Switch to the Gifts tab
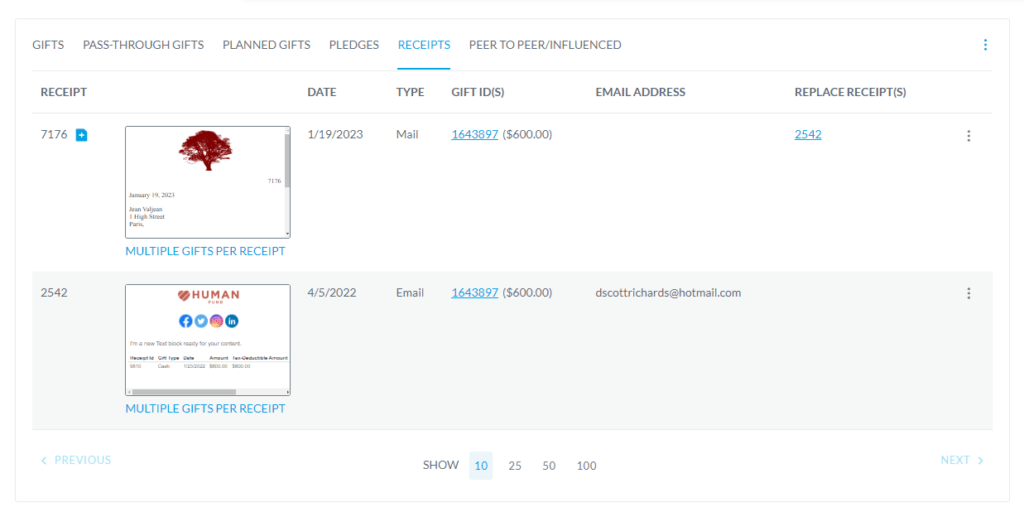This screenshot has height=517, width=1024. [x=48, y=44]
